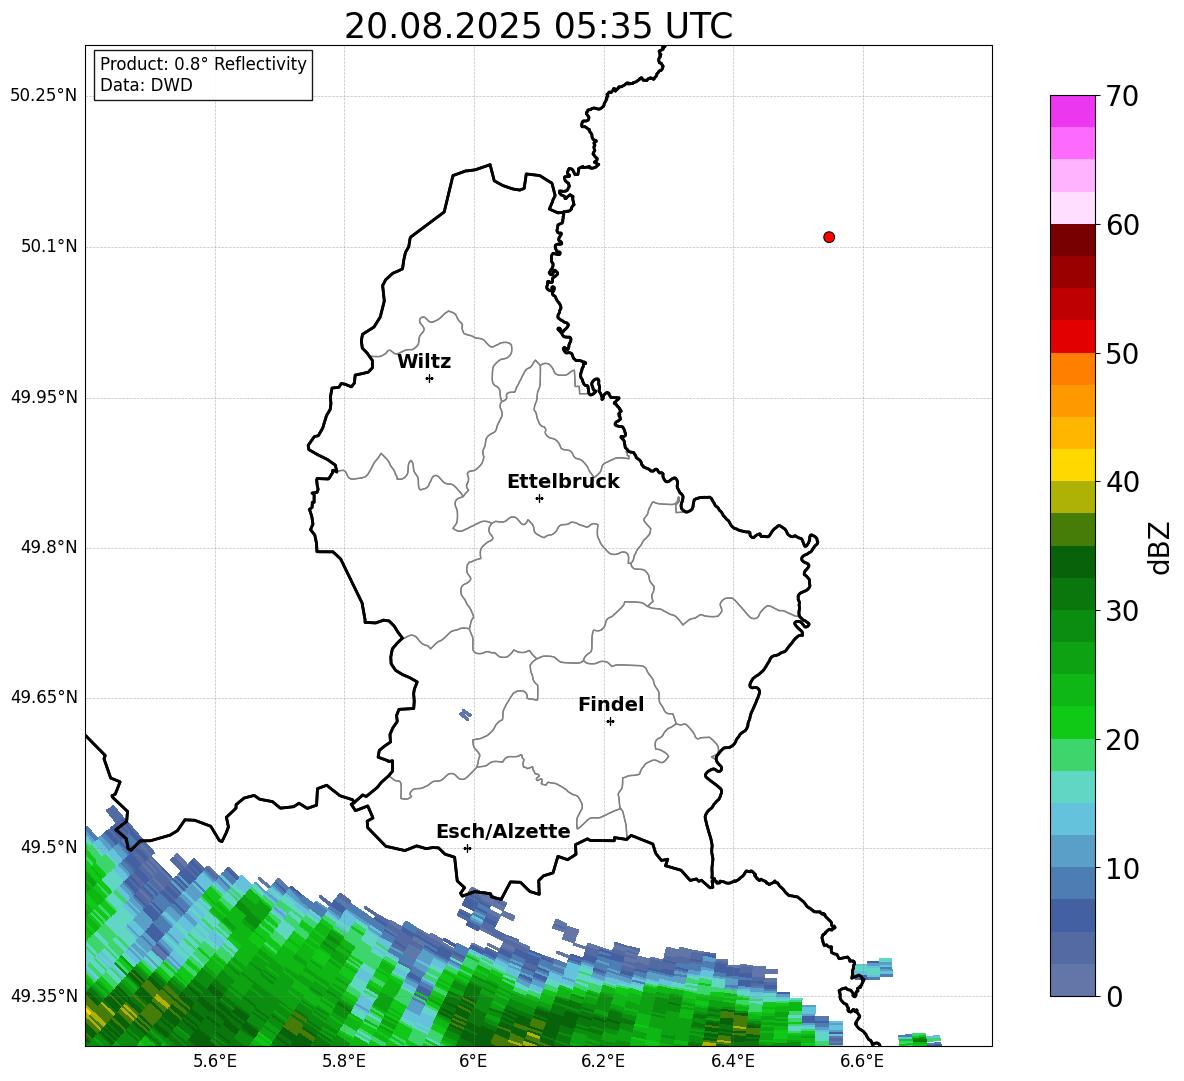Viewport: 1184px width, 1081px height.
Task: Click the longitude label 5.6°E
Action: pyautogui.click(x=215, y=1061)
